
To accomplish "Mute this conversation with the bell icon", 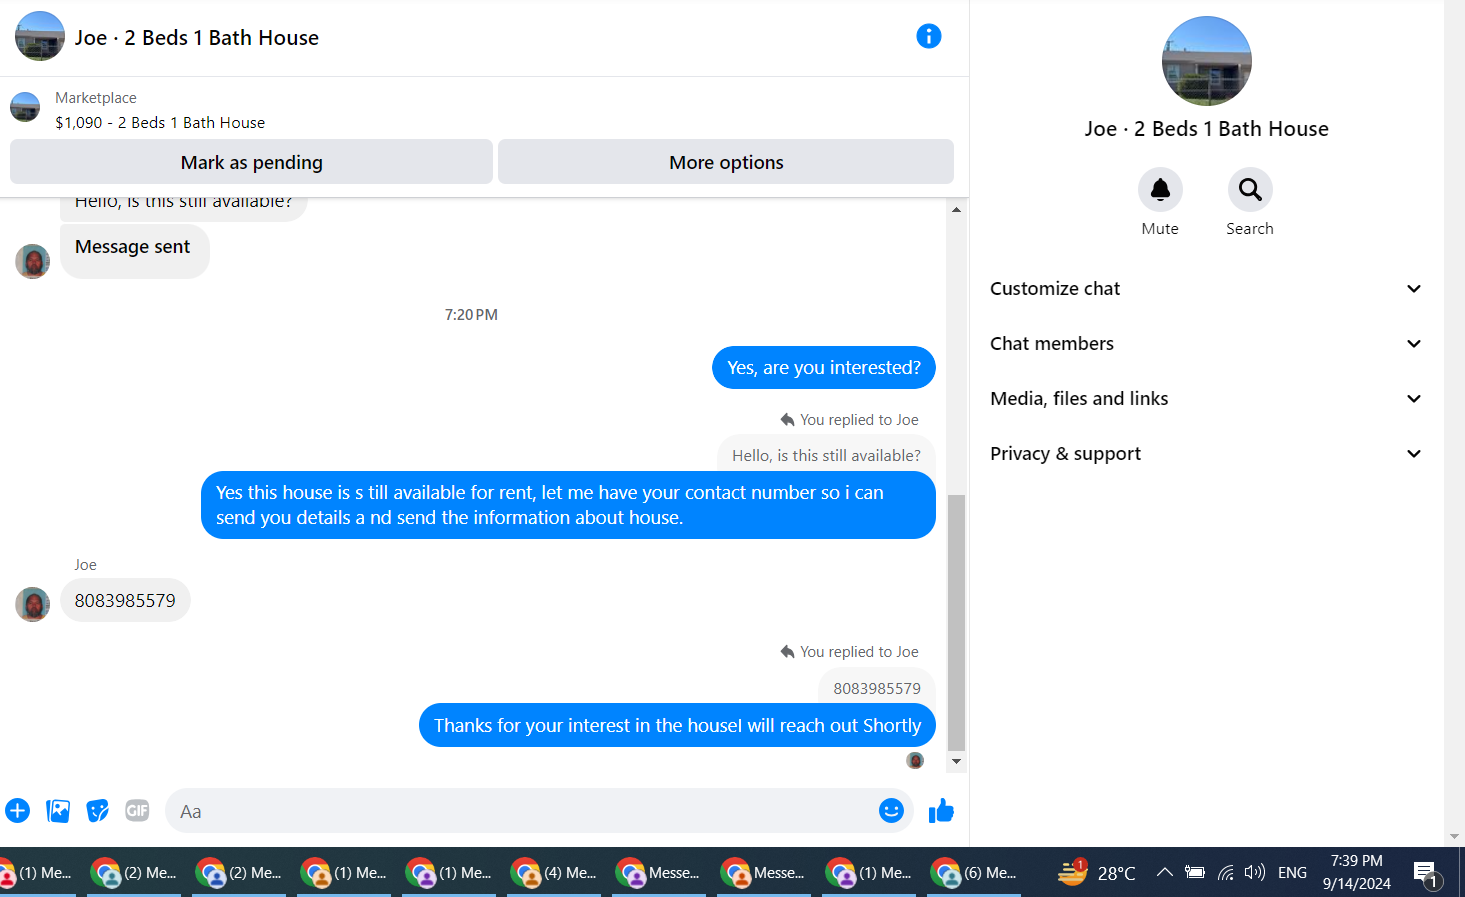I will click(1160, 189).
